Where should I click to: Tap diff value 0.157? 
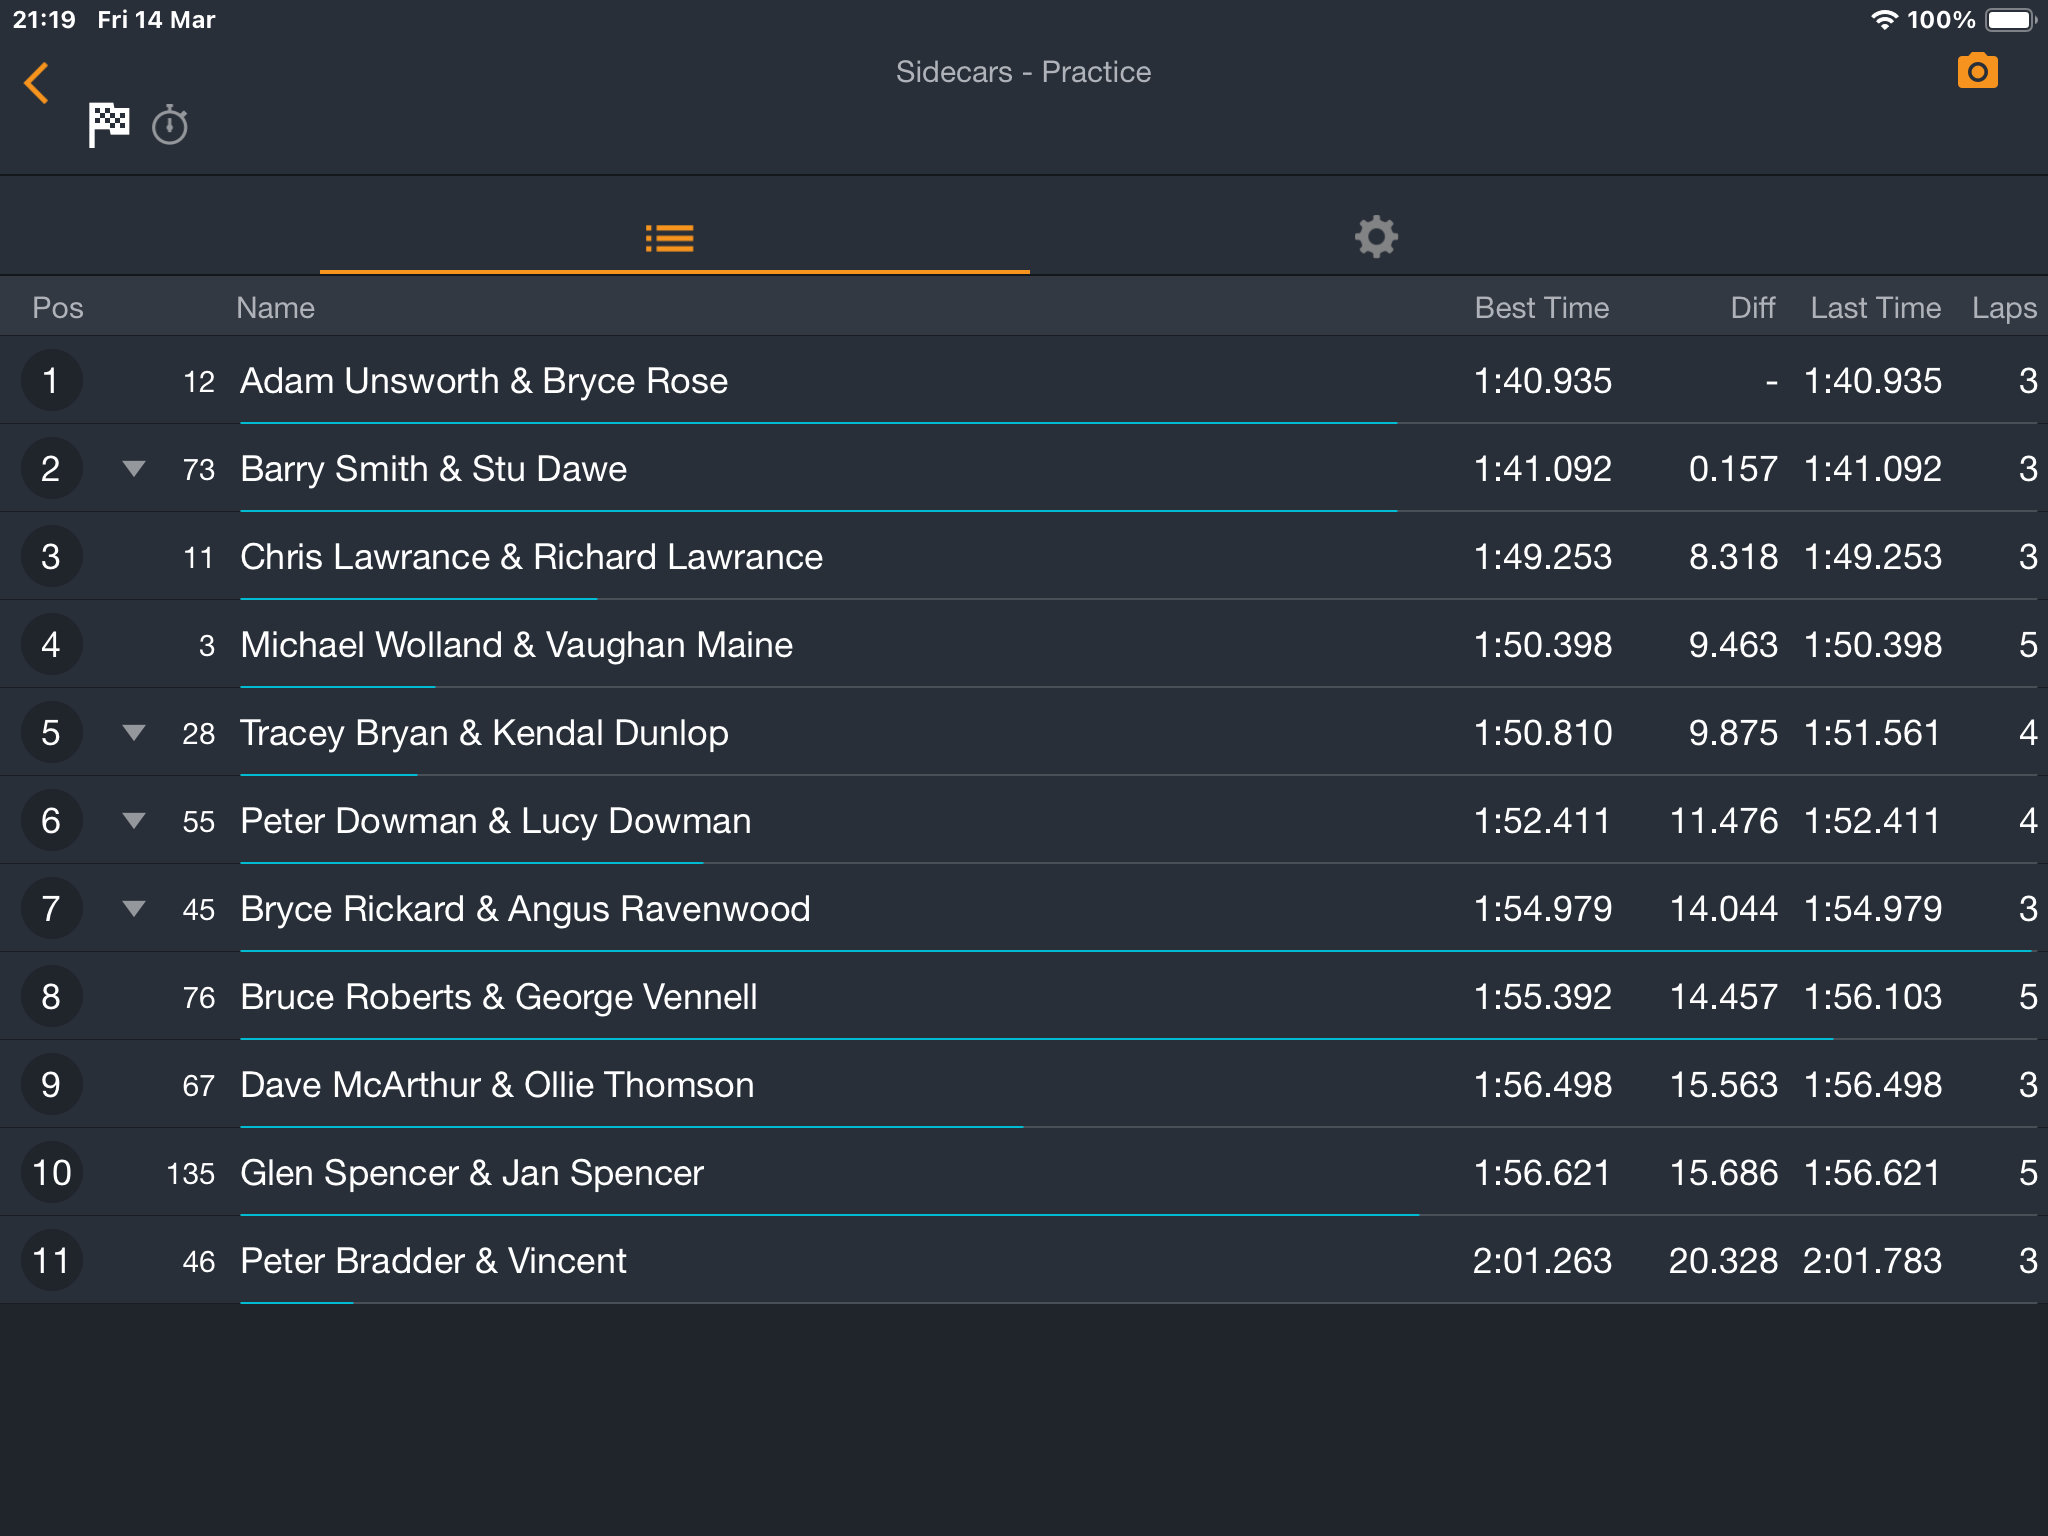click(1733, 468)
